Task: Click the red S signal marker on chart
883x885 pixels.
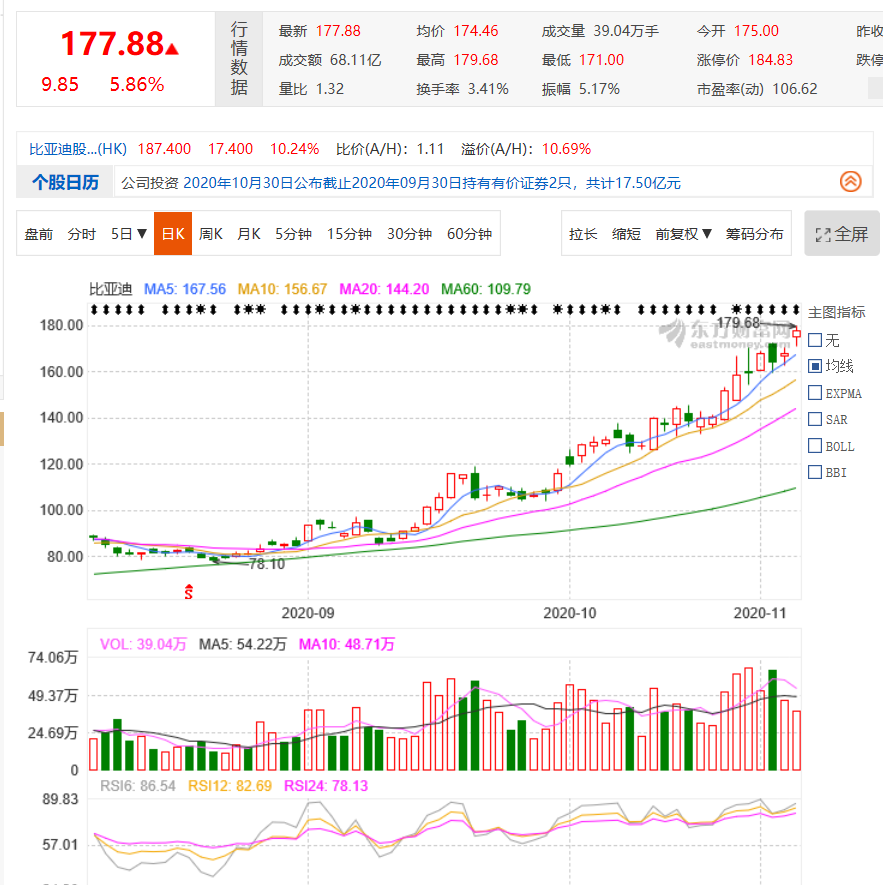Action: (189, 592)
